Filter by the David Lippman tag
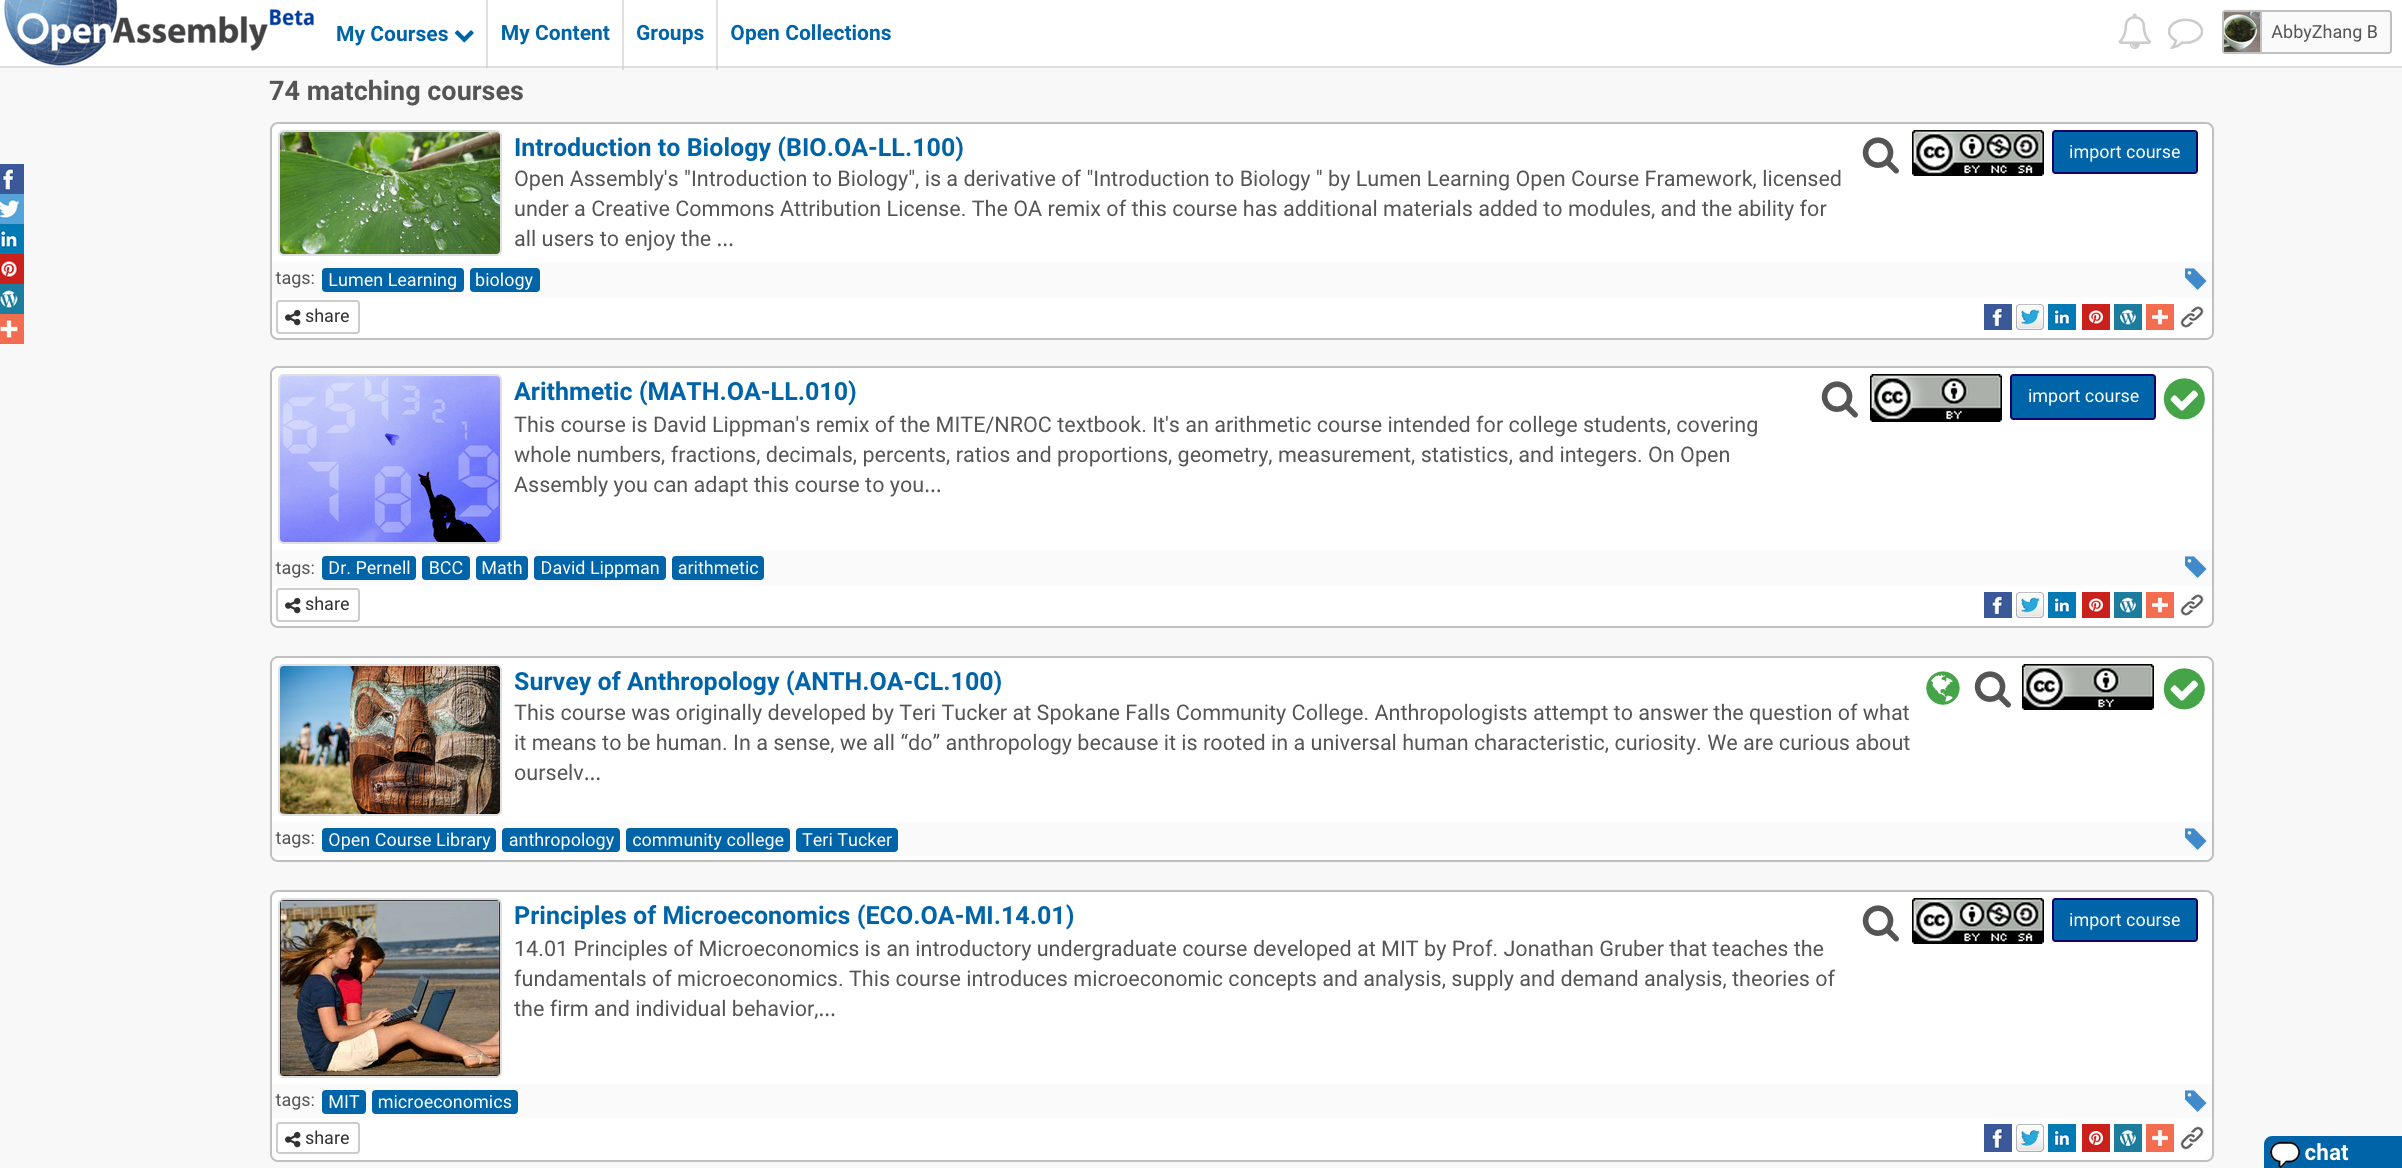This screenshot has height=1168, width=2402. [599, 568]
